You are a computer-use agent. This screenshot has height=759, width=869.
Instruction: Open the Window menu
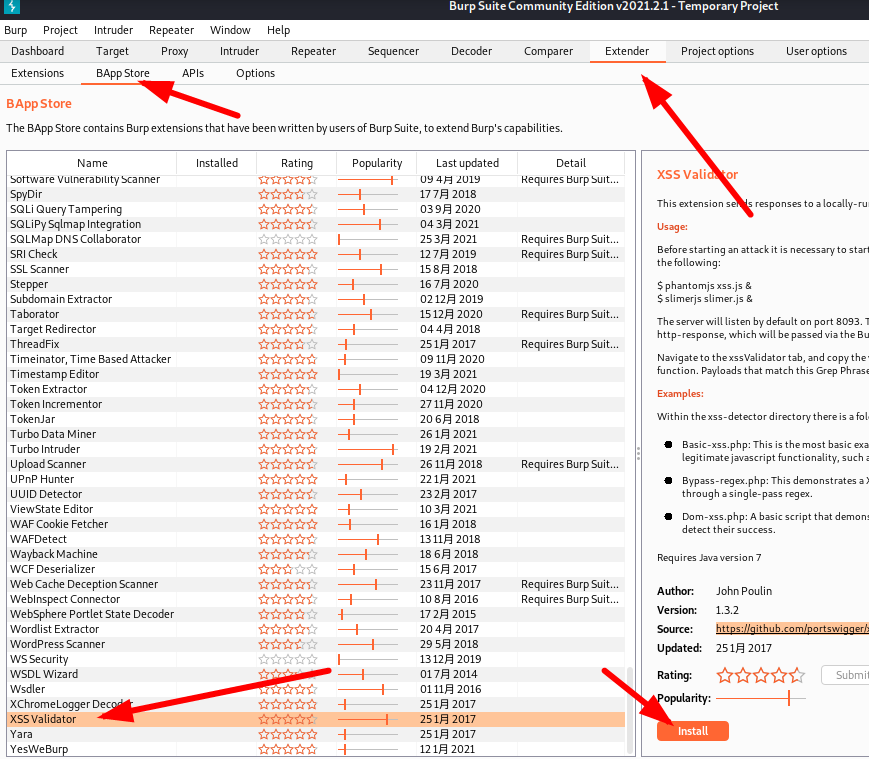click(230, 30)
